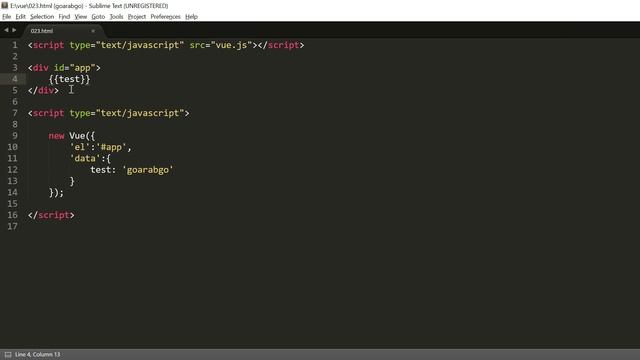Open the Selection menu
The height and width of the screenshot is (360, 640).
pos(42,17)
